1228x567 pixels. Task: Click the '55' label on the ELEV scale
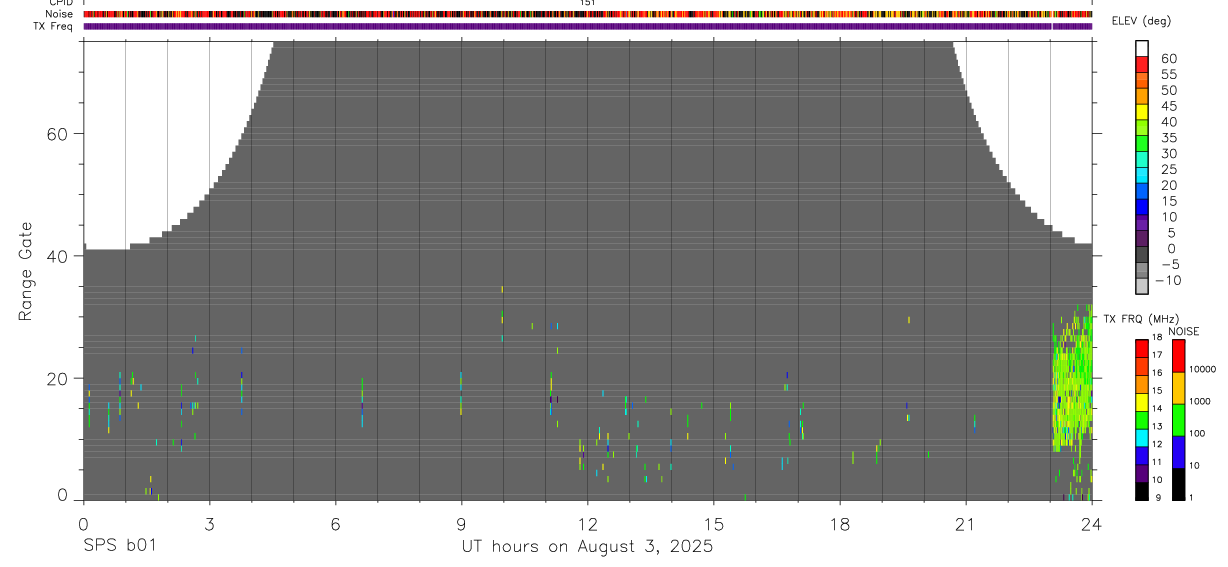[1169, 75]
